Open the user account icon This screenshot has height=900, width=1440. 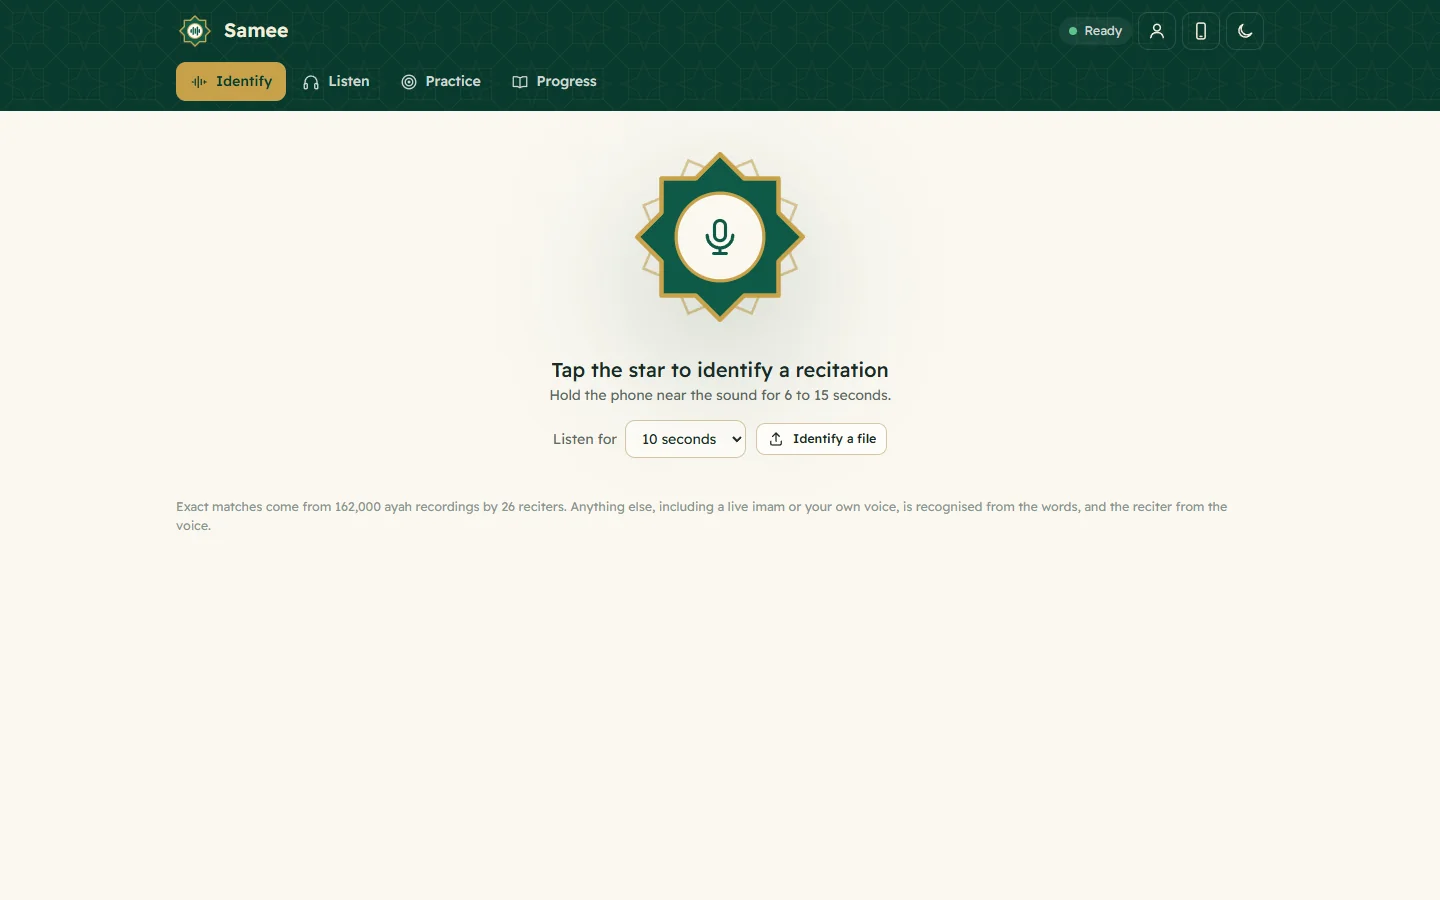(x=1157, y=31)
